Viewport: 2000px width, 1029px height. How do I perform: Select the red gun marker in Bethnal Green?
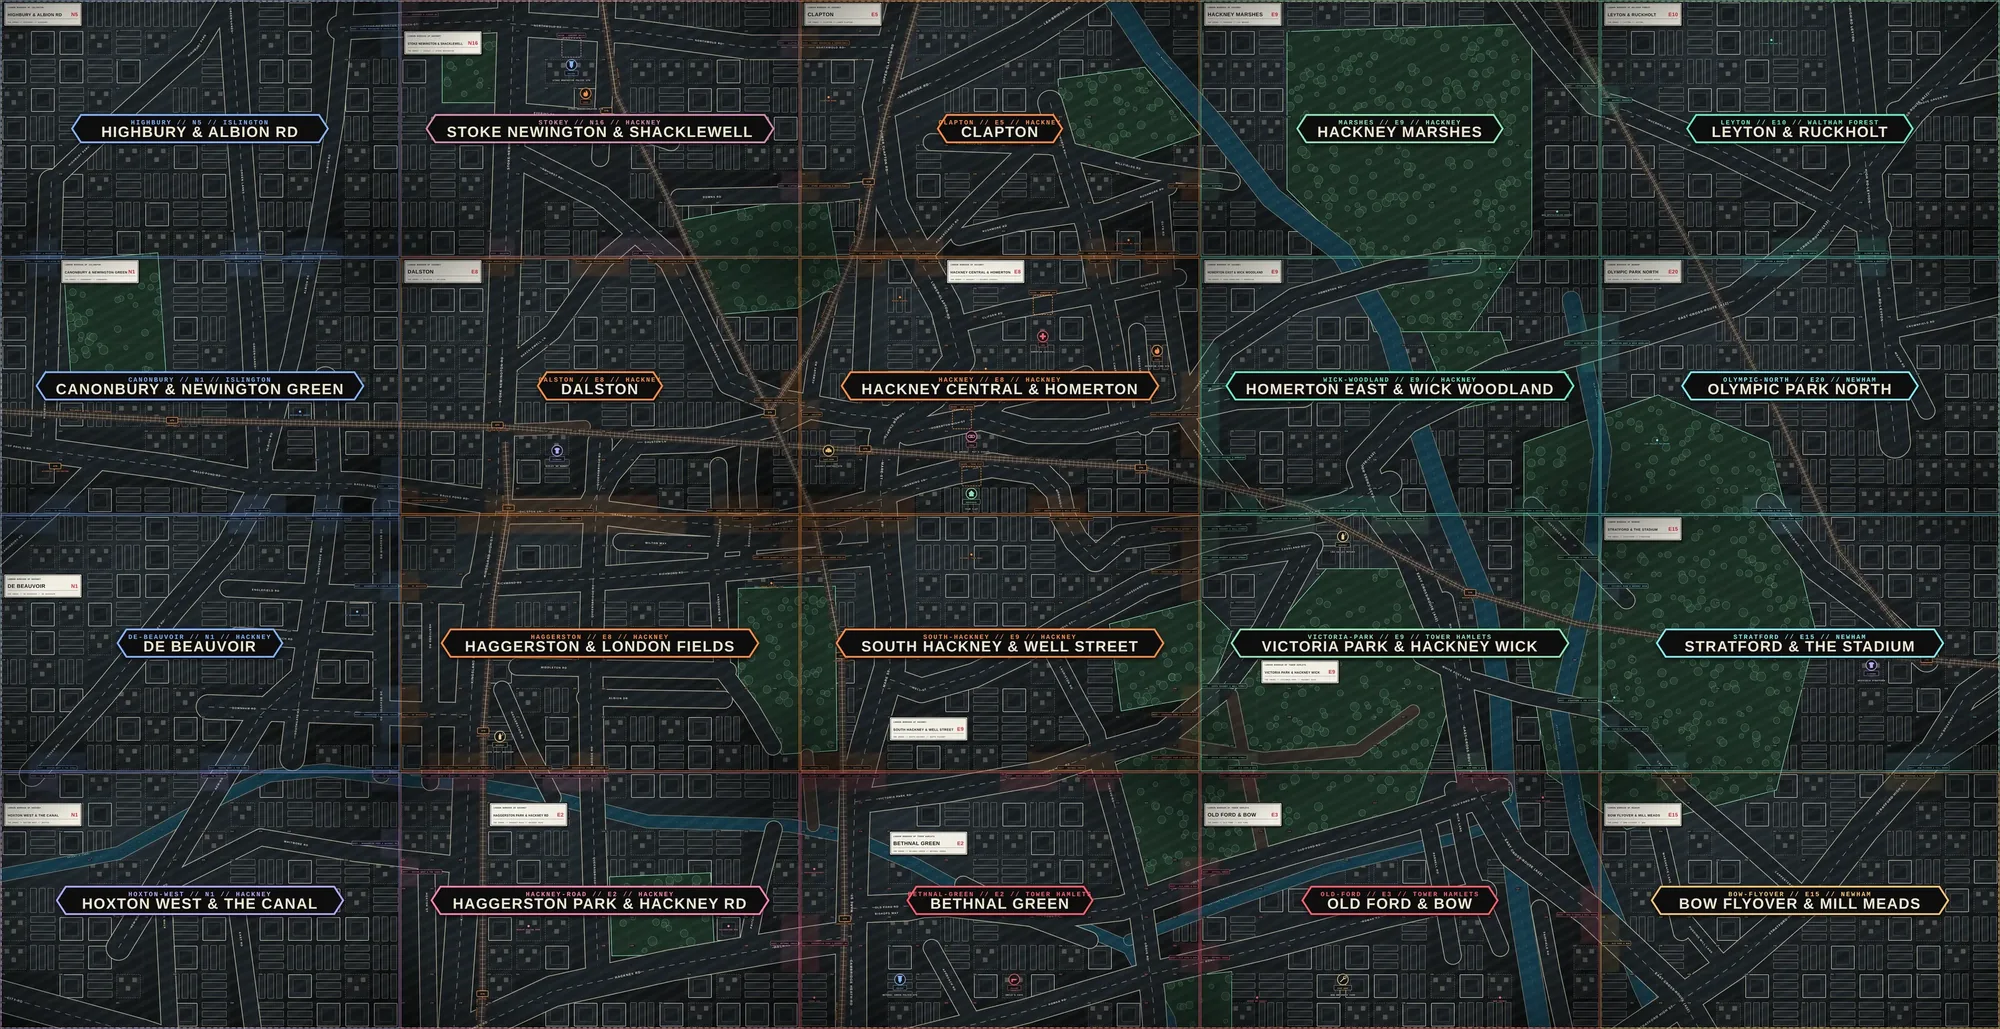point(1014,980)
